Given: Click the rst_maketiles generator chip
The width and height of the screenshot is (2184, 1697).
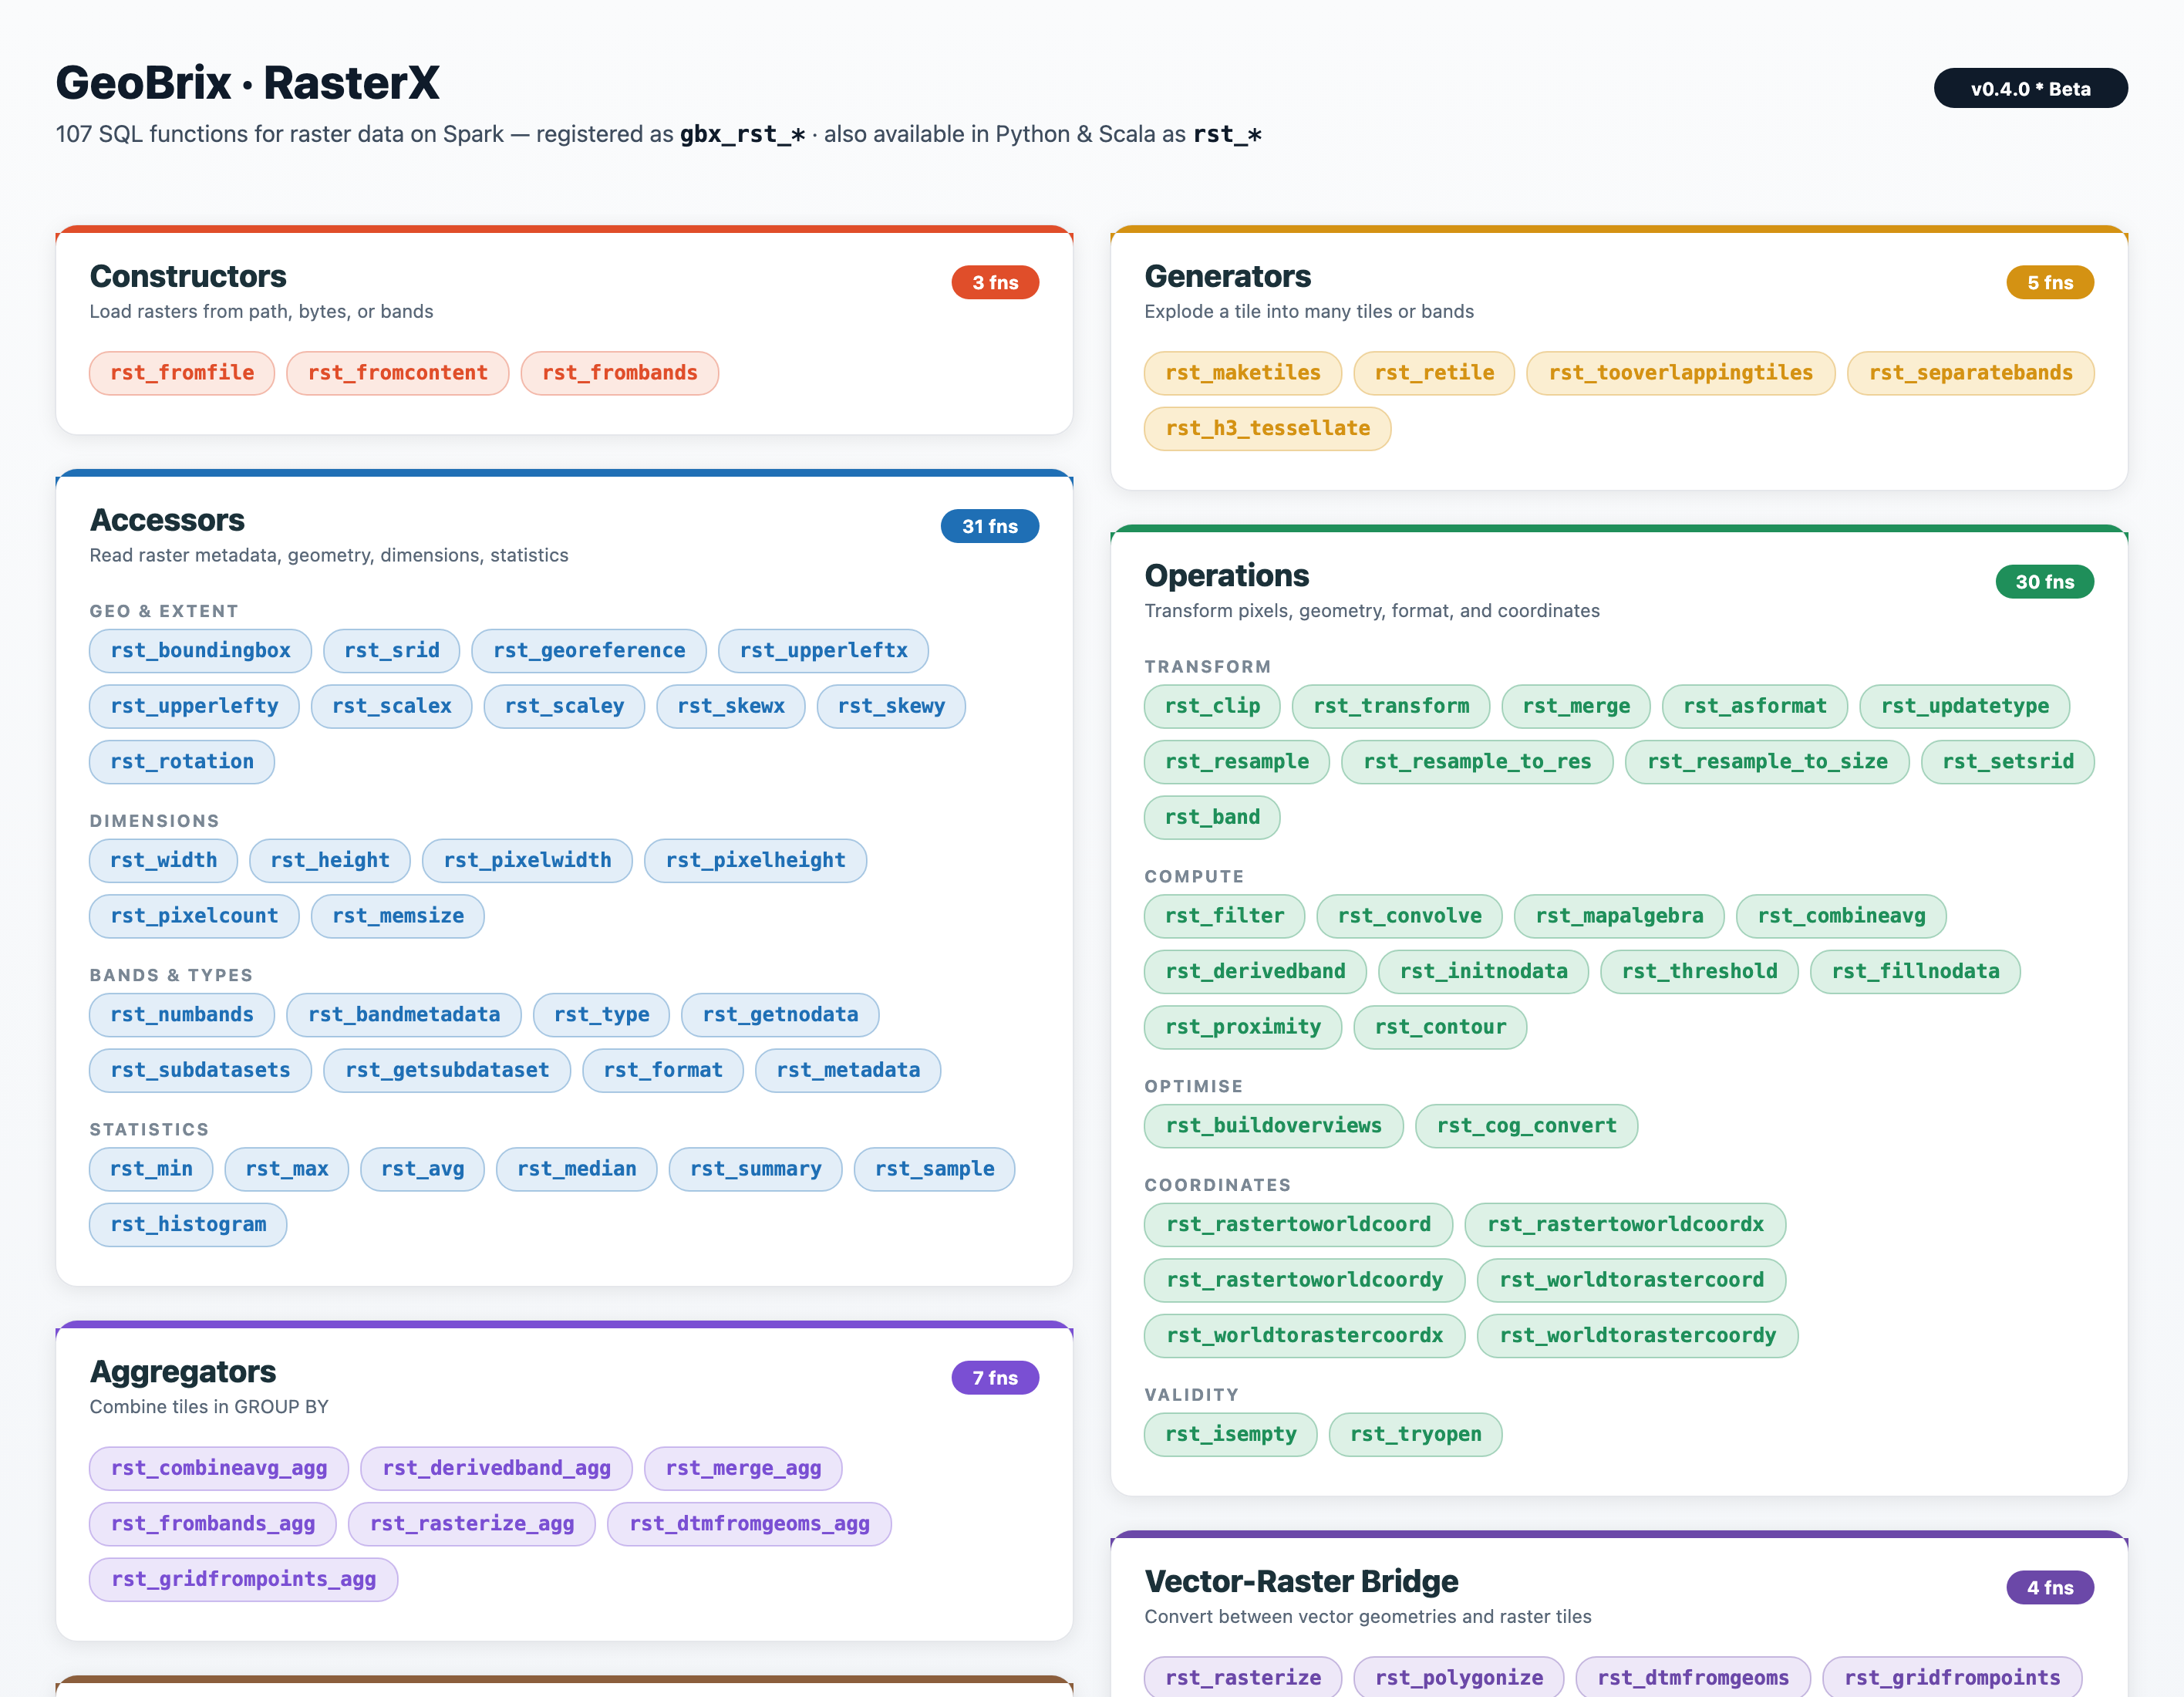Looking at the screenshot, I should pyautogui.click(x=1243, y=373).
